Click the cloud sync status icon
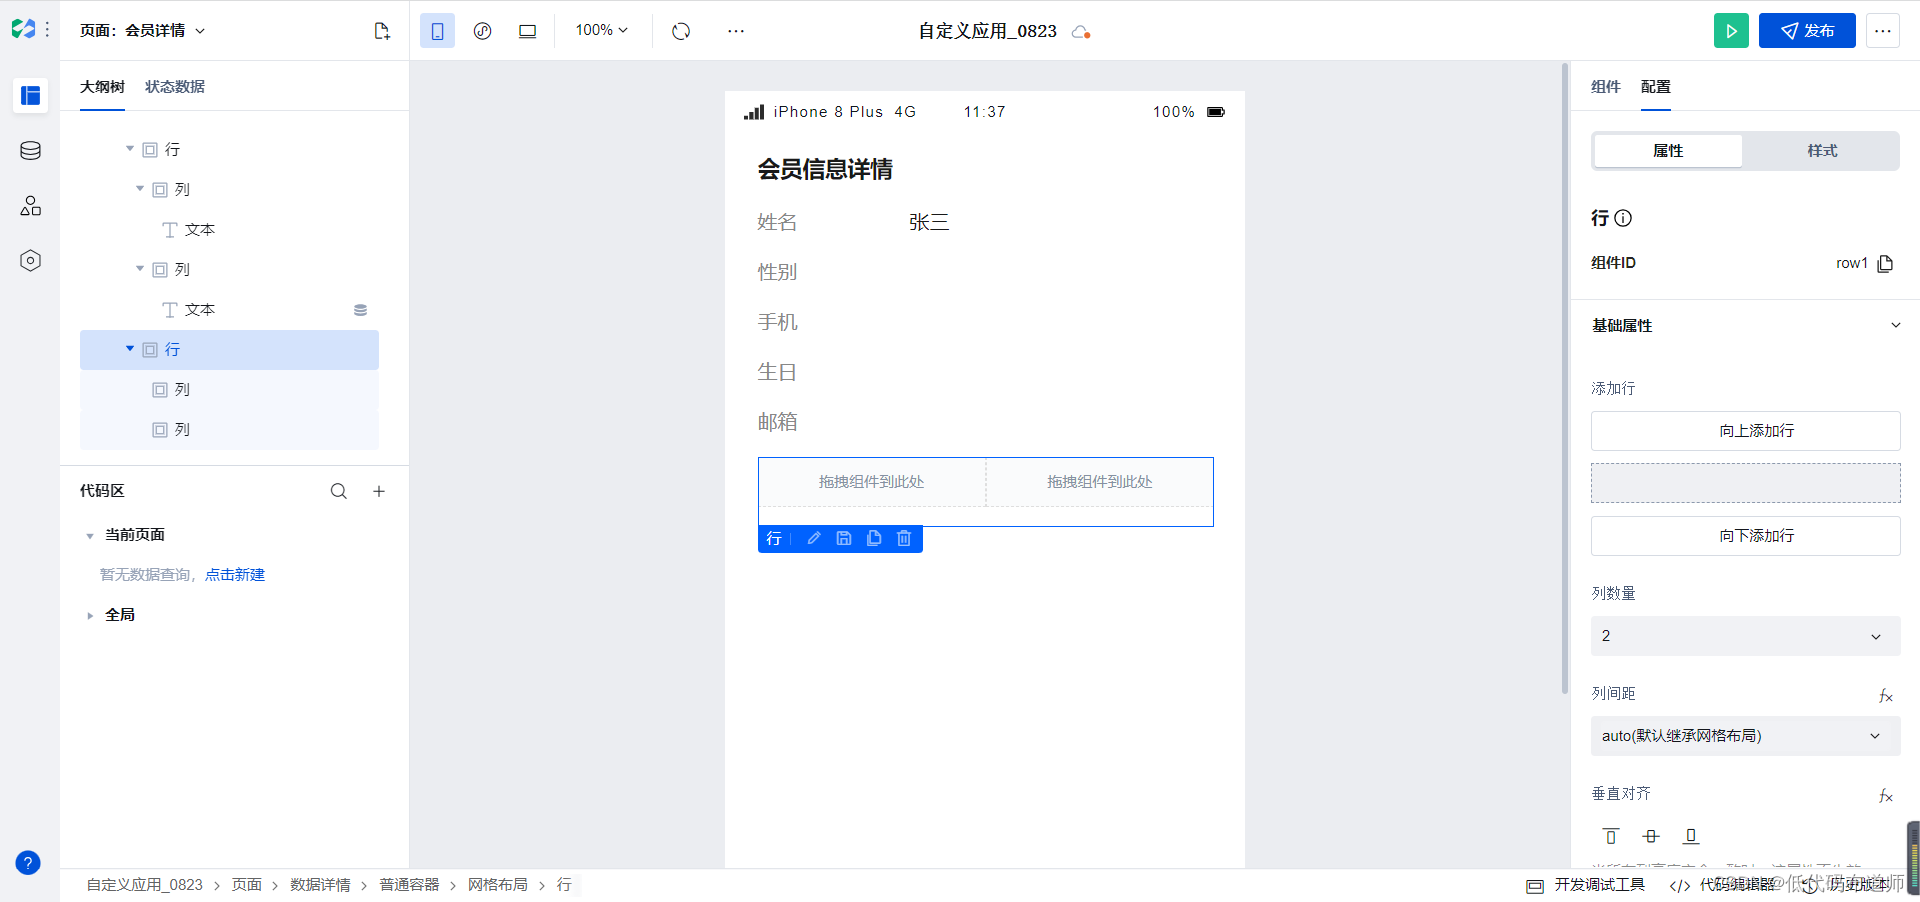 point(1080,32)
